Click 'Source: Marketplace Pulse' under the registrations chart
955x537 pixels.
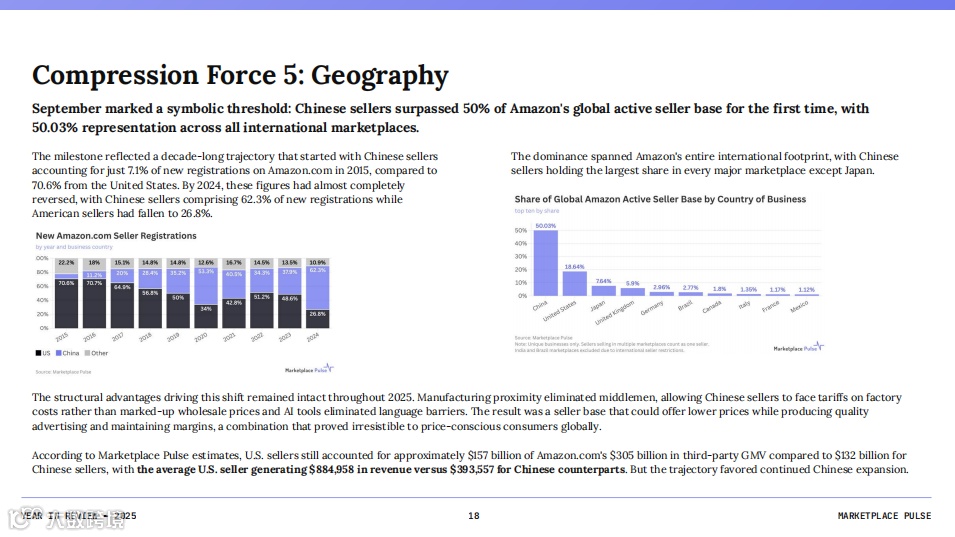[63, 372]
